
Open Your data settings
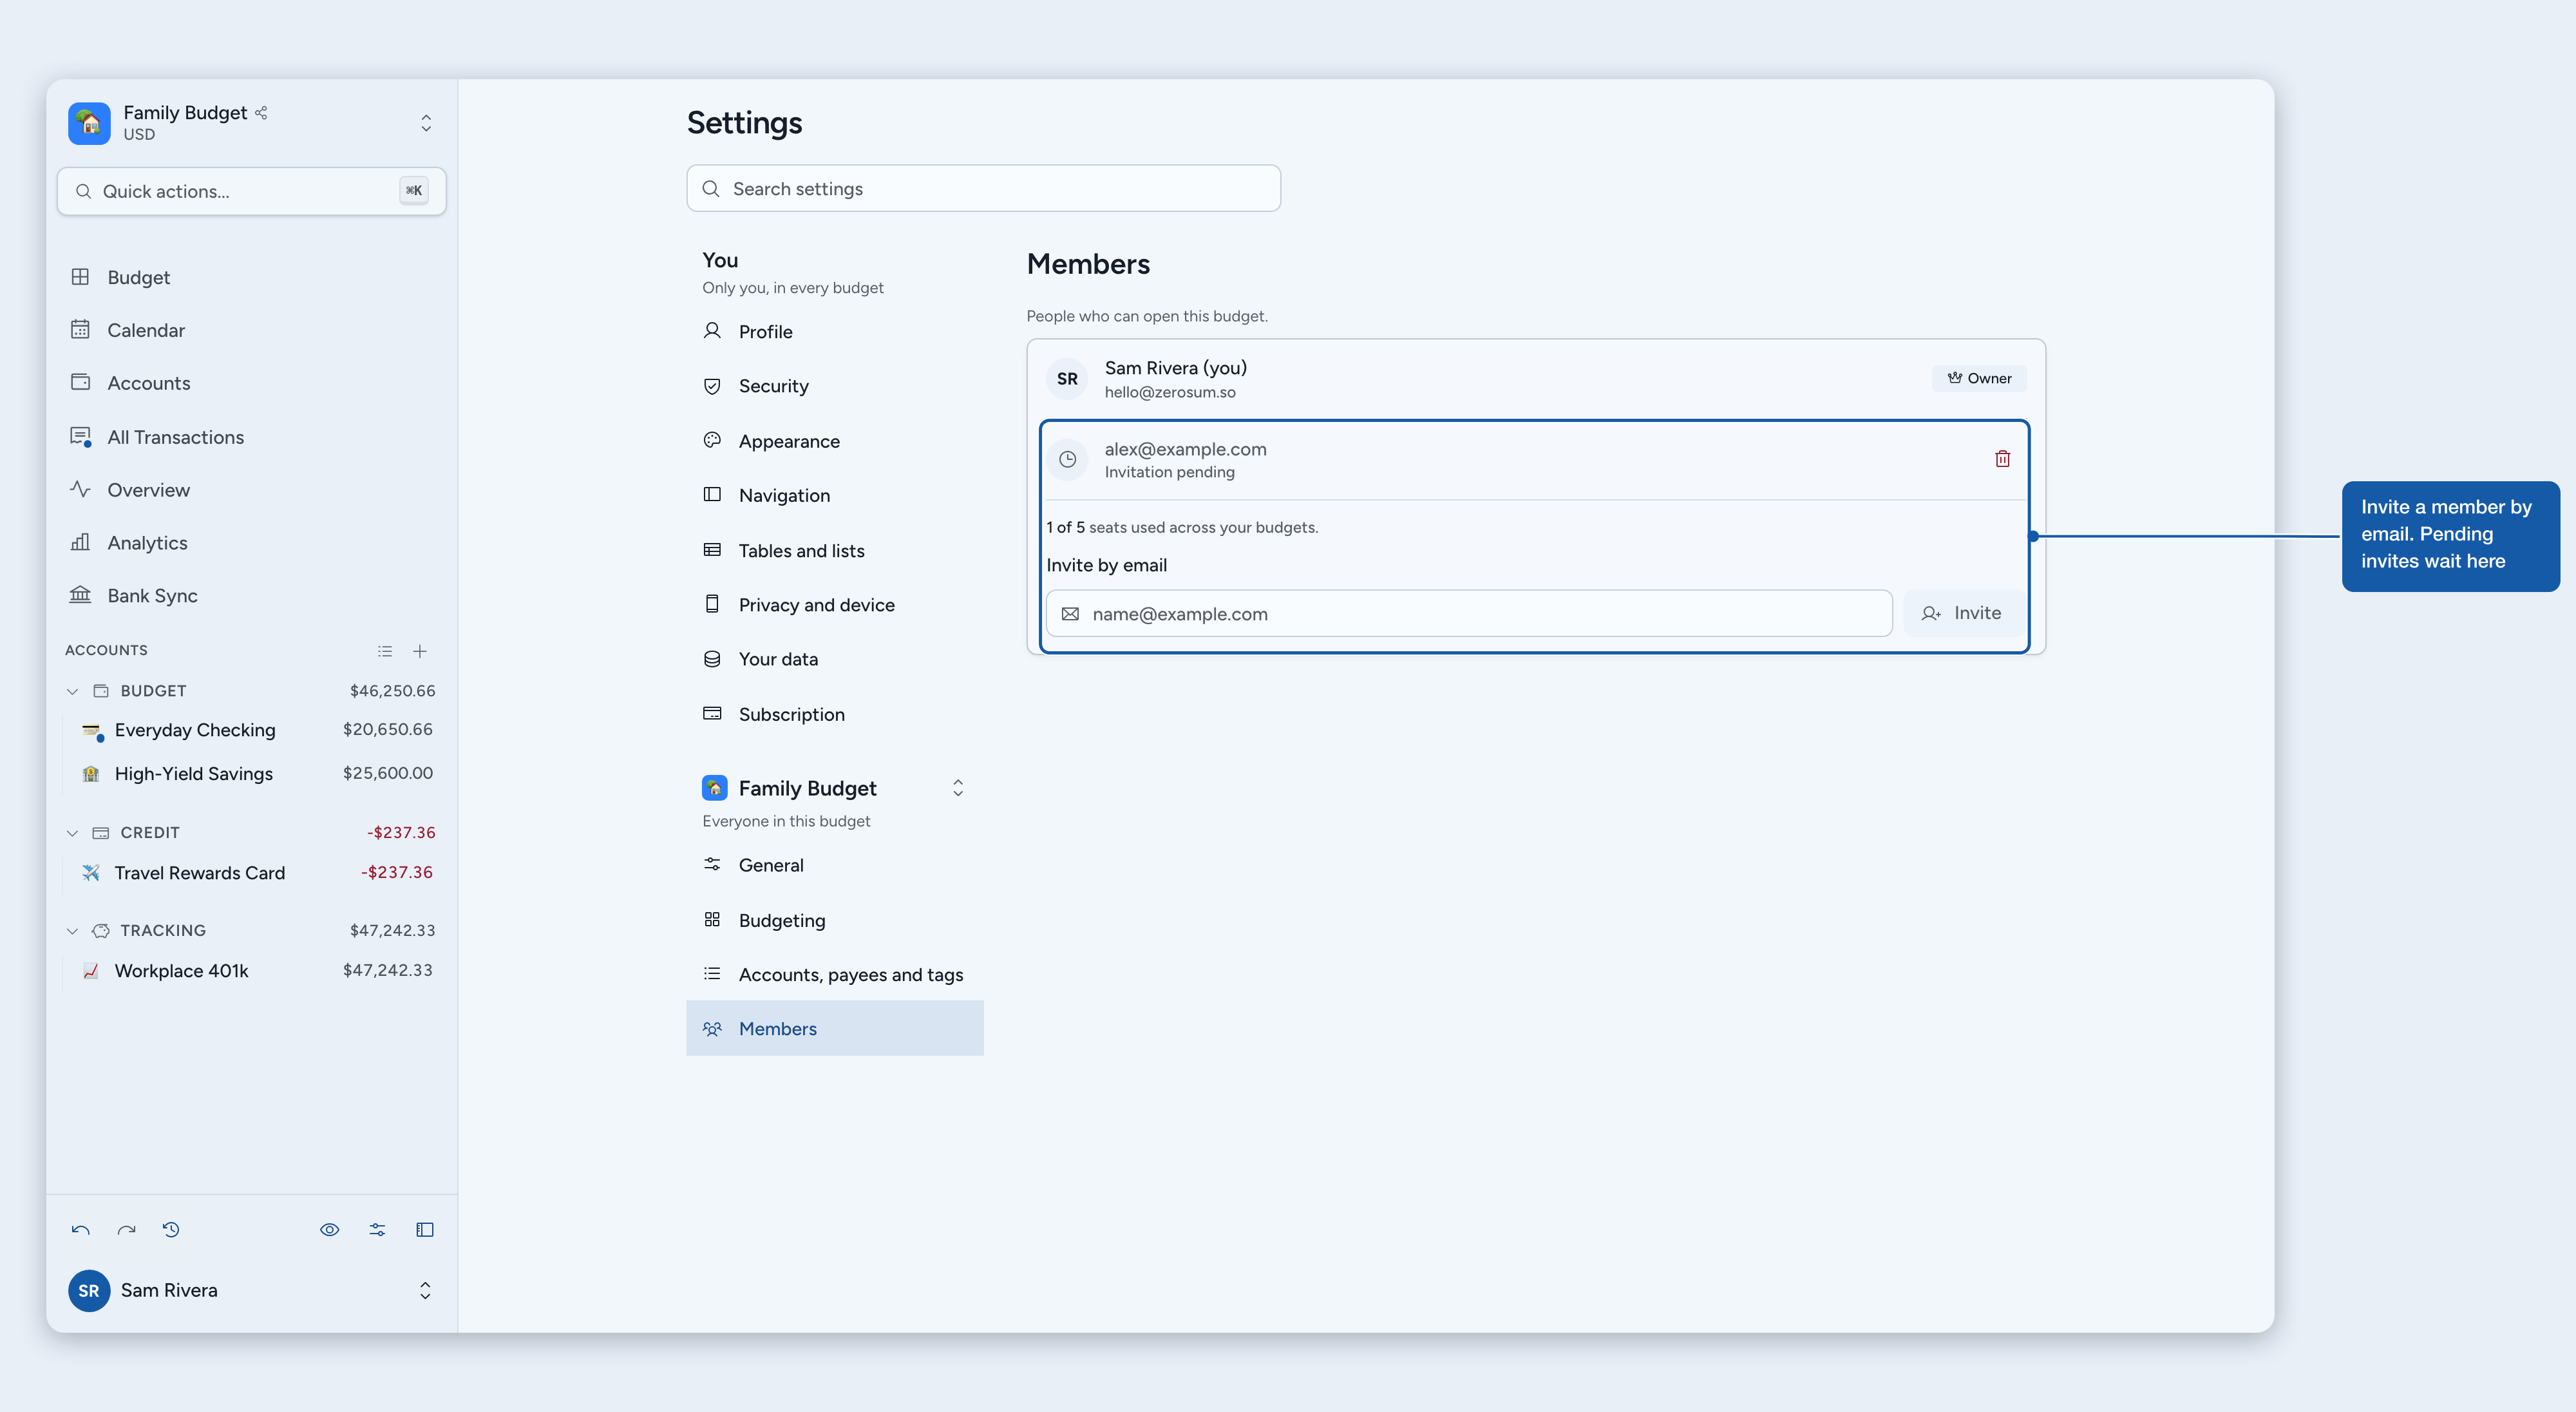(835, 659)
